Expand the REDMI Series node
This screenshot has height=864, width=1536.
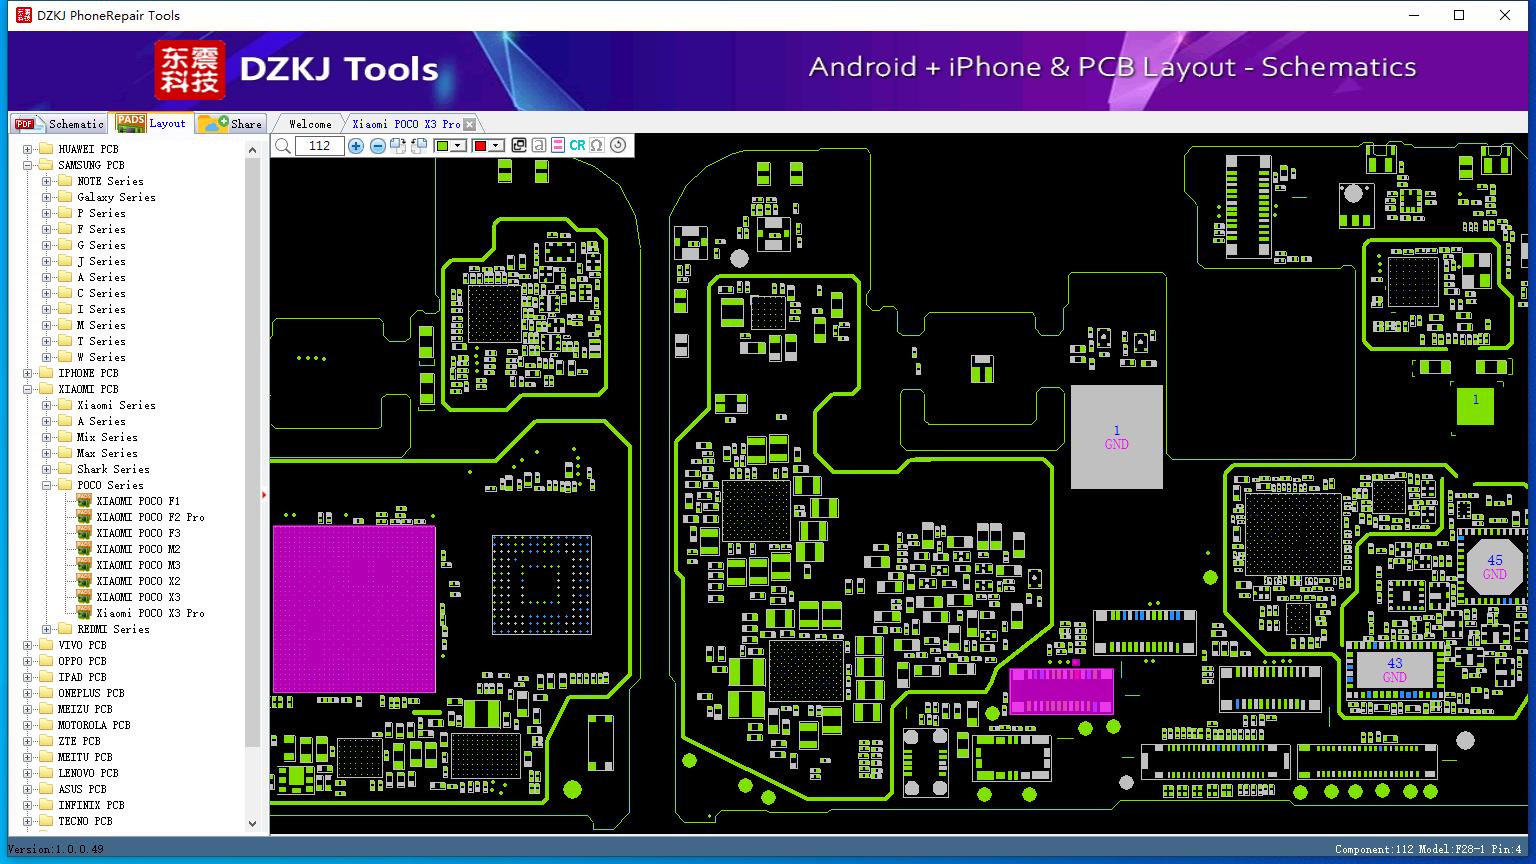[47, 629]
